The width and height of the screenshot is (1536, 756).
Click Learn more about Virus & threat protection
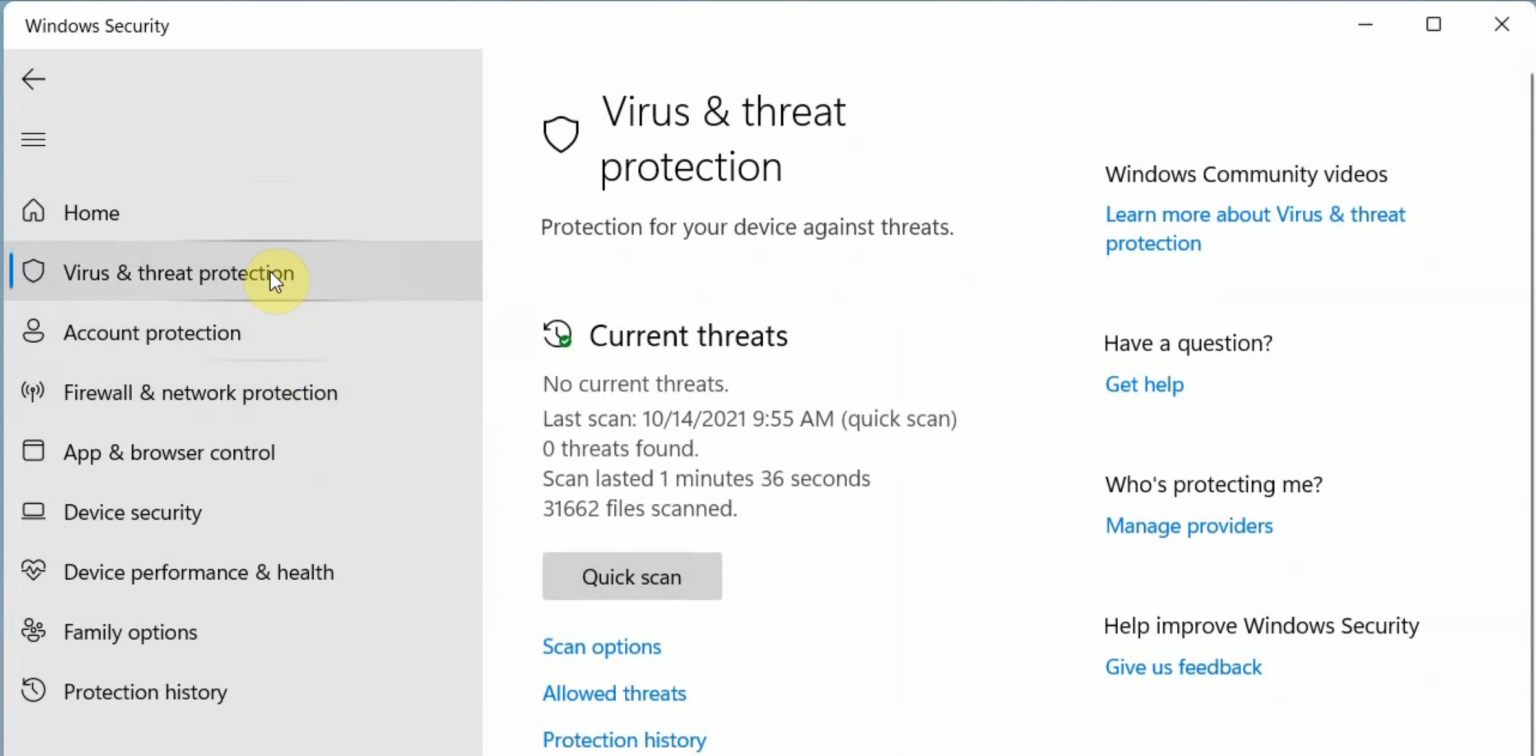tap(1255, 228)
